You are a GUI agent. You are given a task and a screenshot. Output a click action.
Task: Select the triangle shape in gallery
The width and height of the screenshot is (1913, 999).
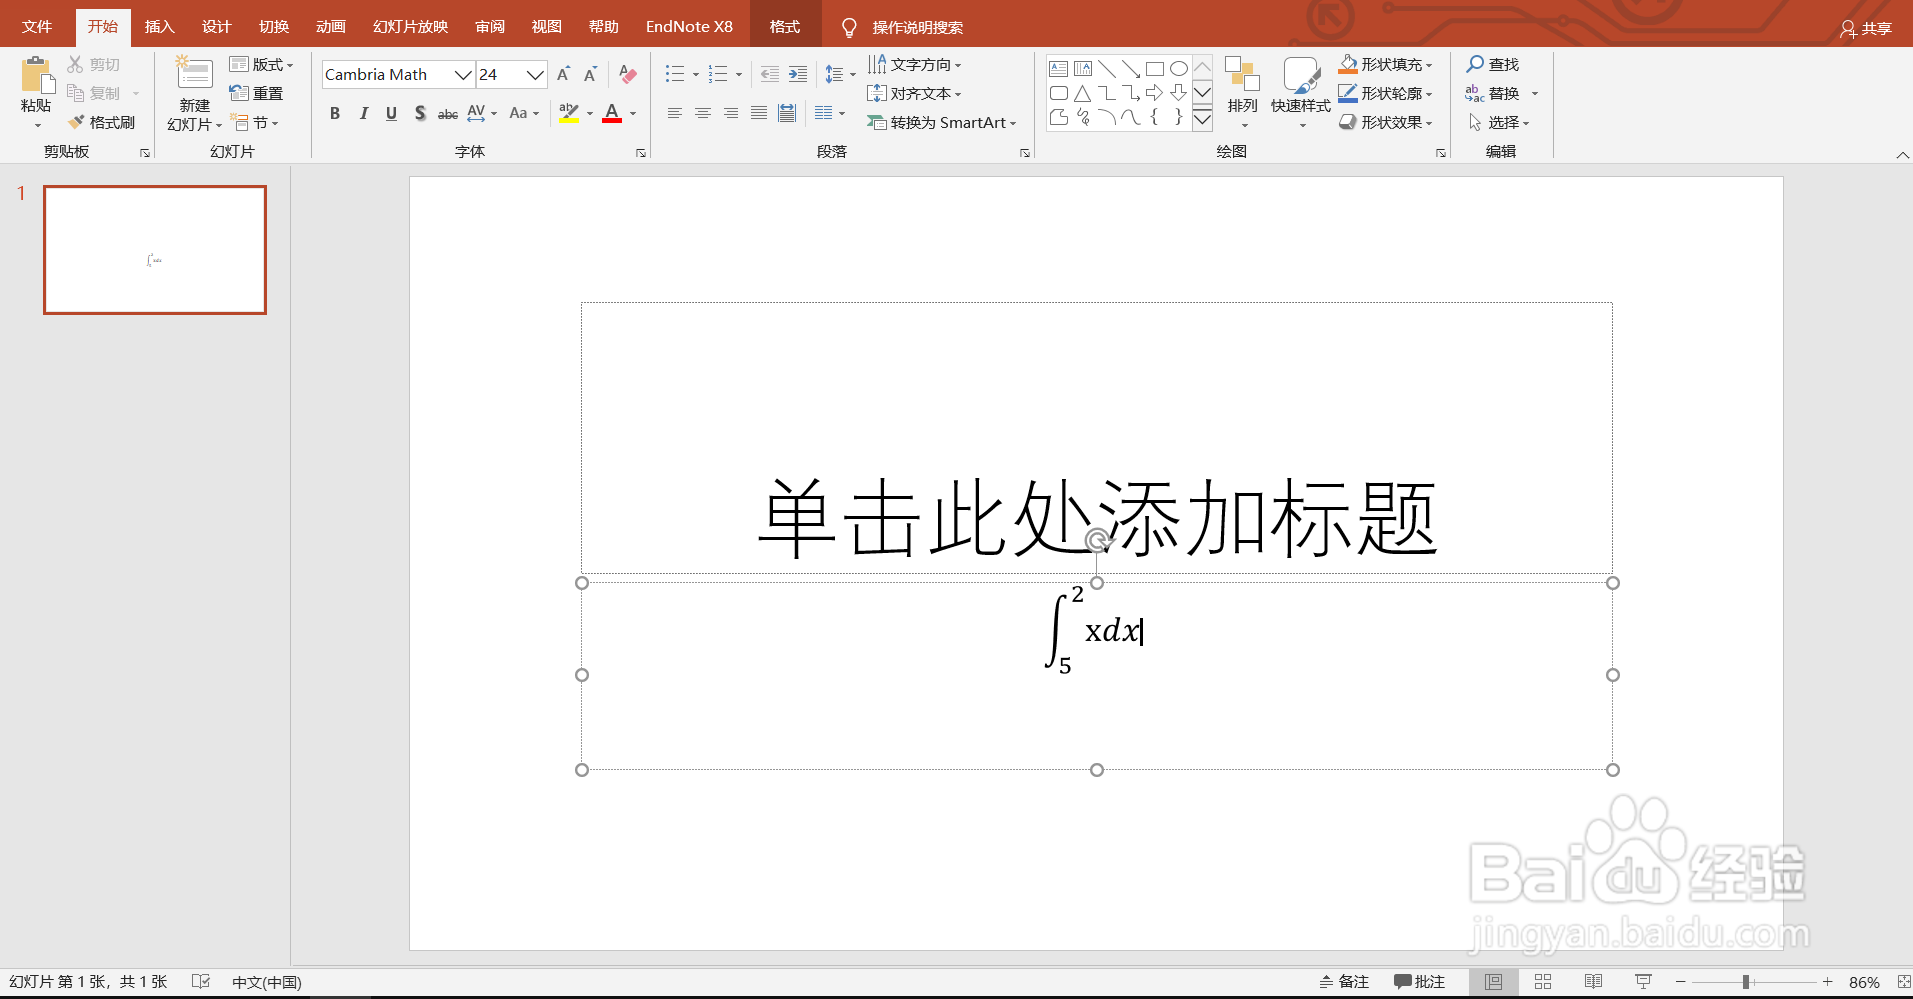(x=1083, y=93)
